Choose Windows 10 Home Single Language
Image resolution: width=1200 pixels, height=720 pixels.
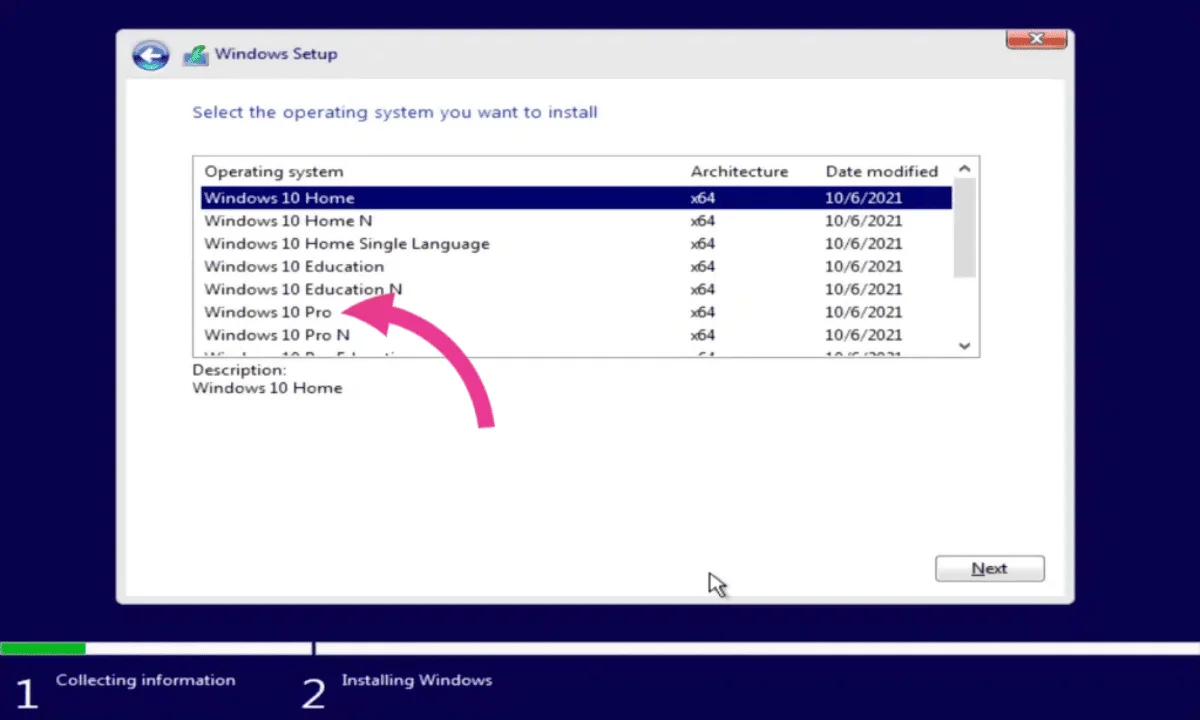[x=576, y=244]
